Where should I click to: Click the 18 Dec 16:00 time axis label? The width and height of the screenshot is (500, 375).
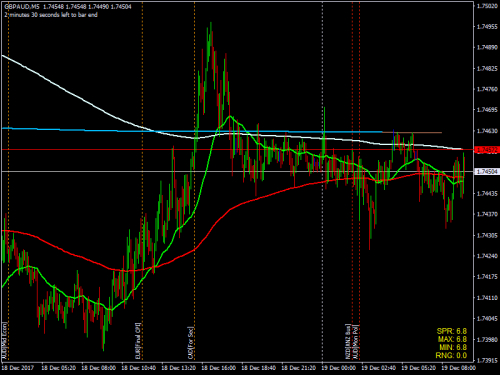pyautogui.click(x=218, y=368)
